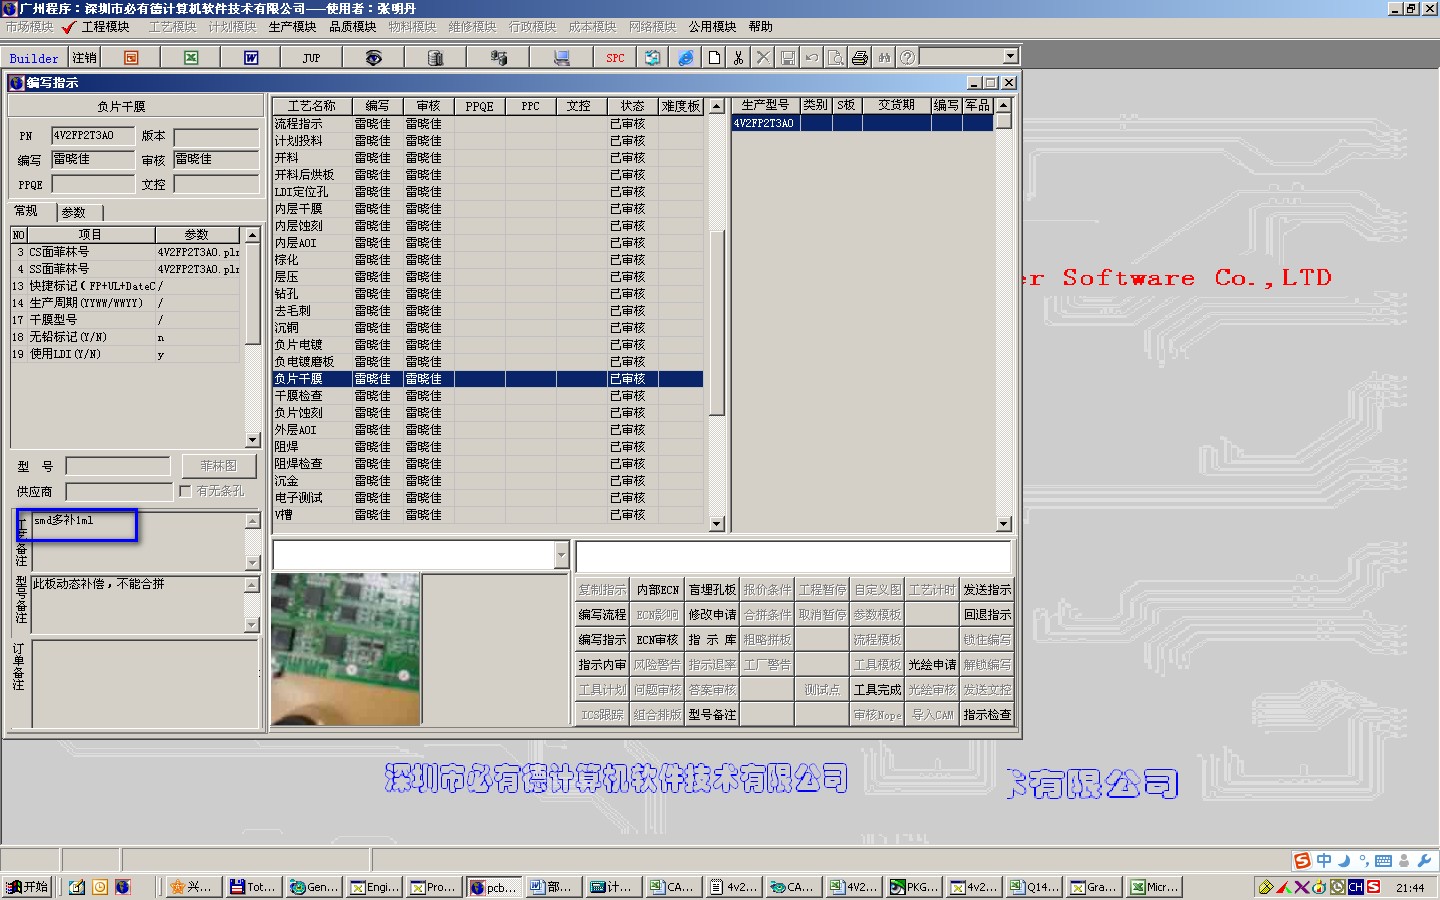Switch to the 参数 tab

point(78,212)
